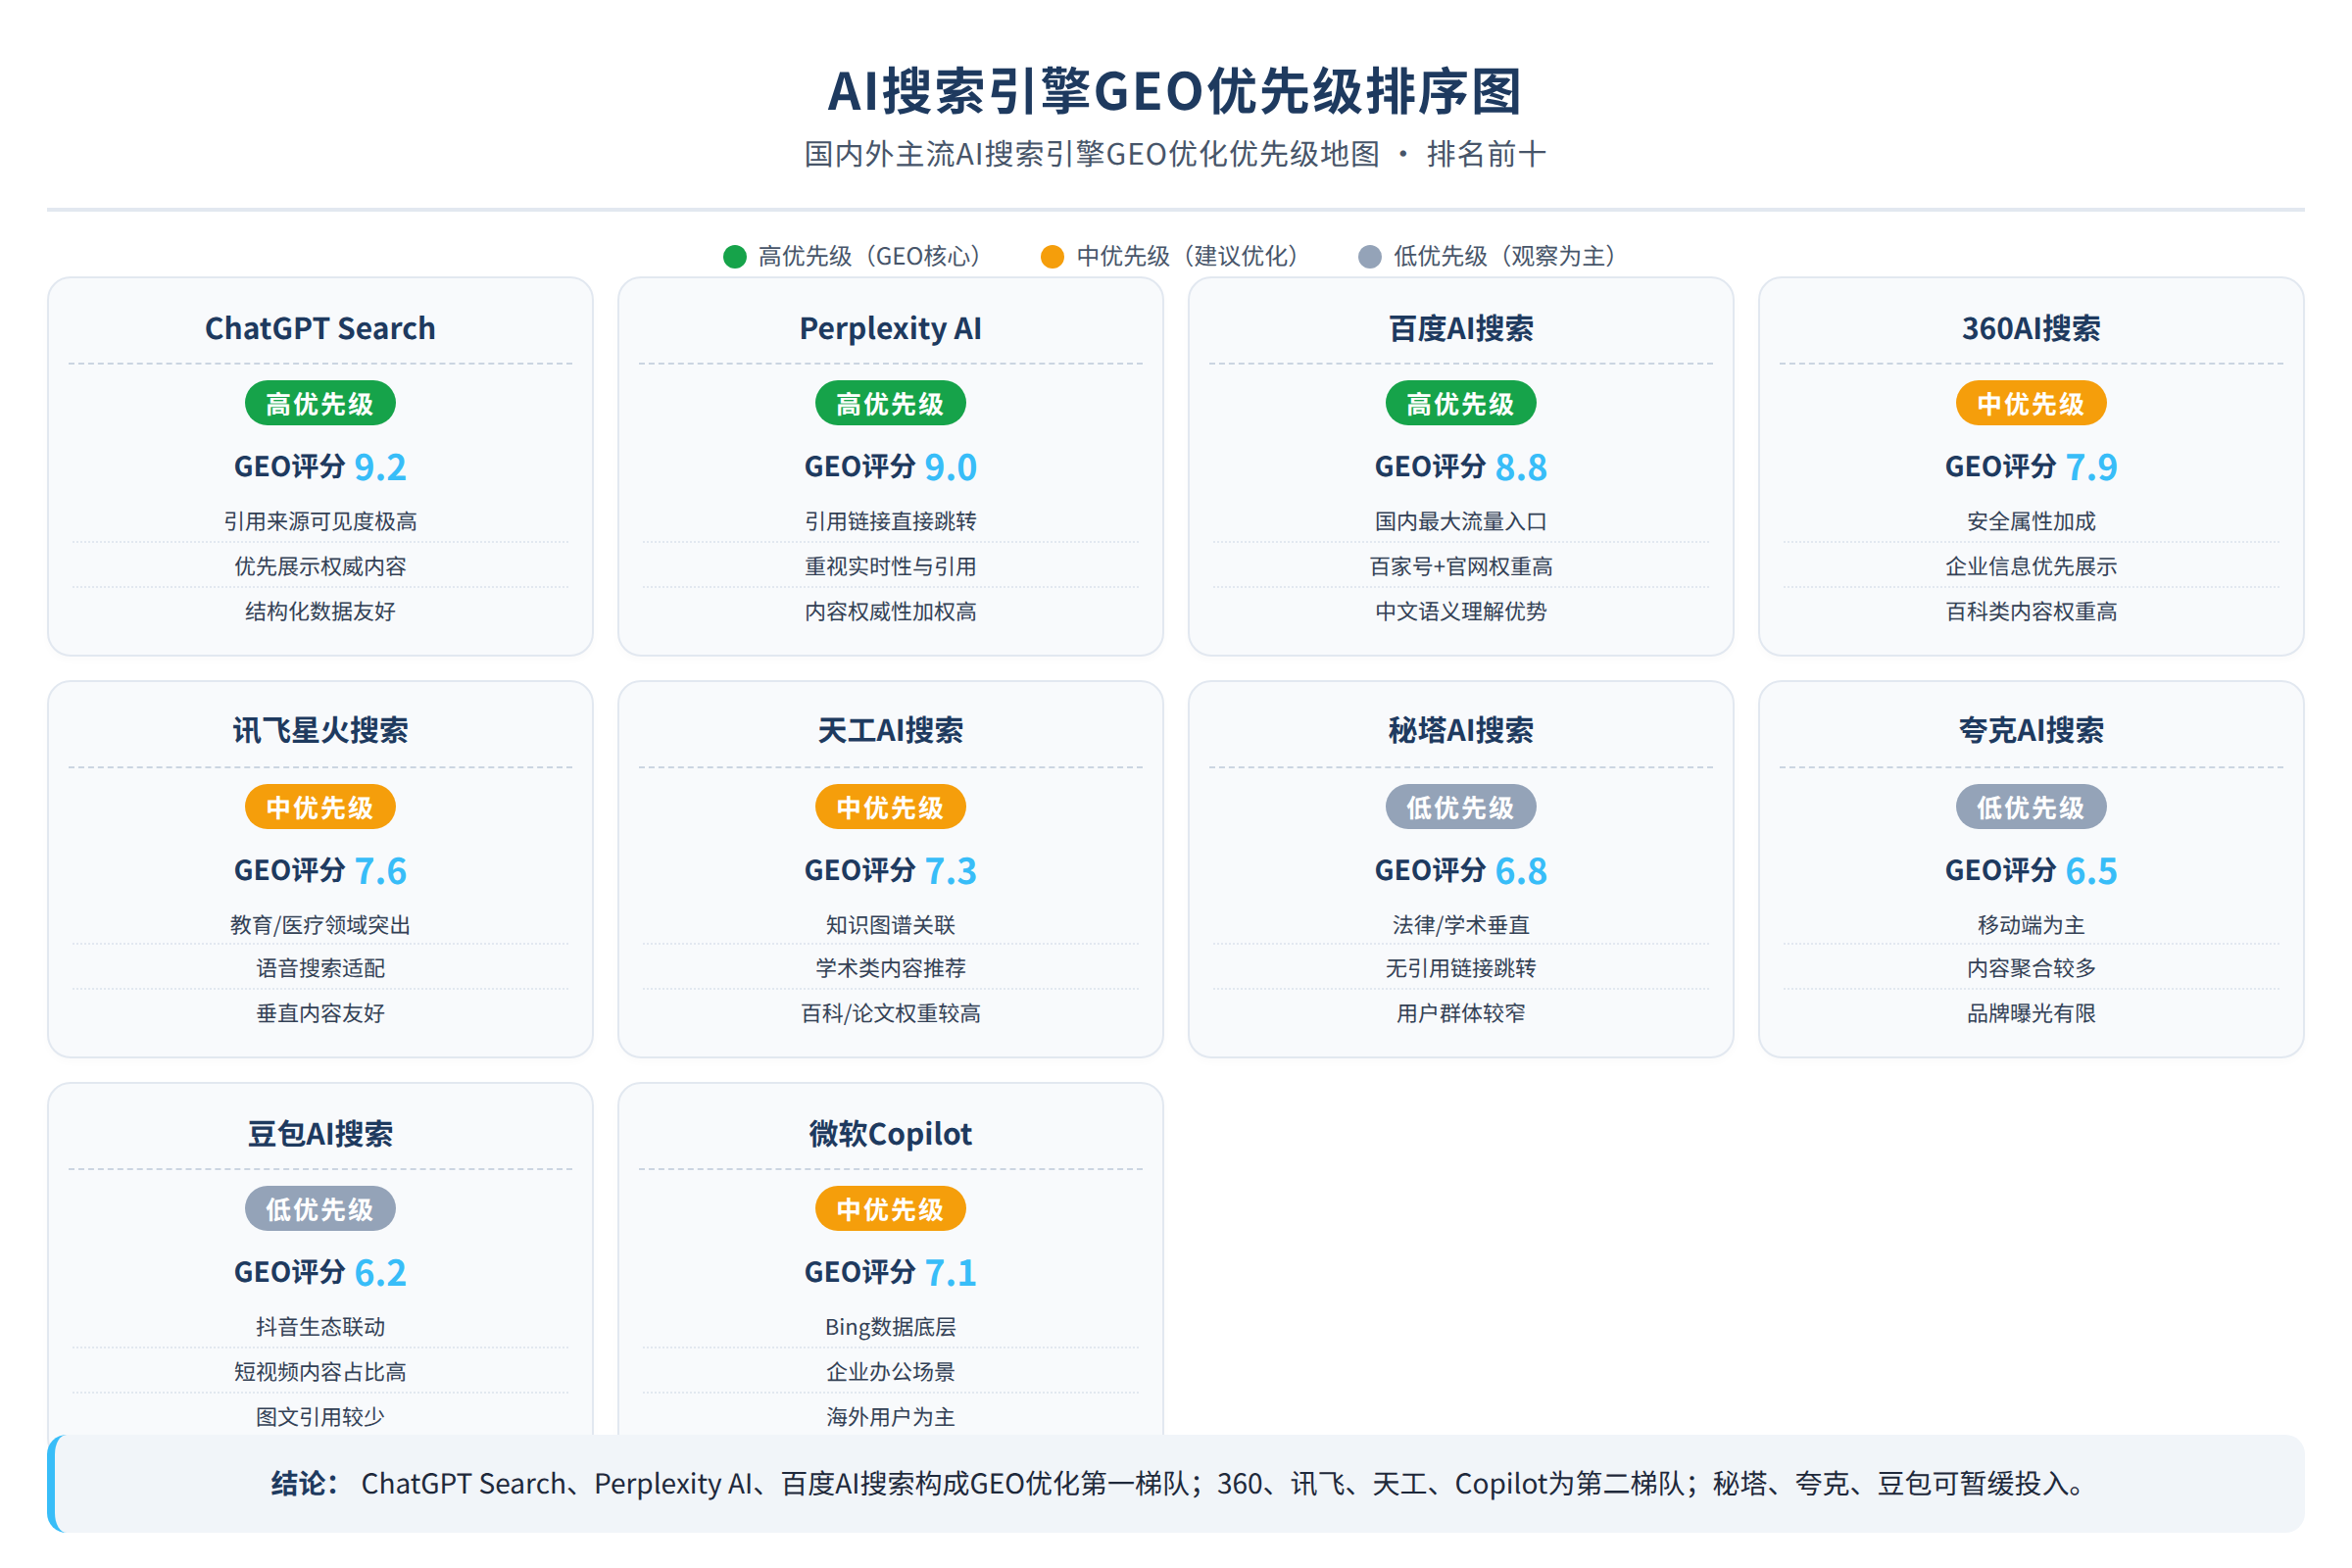Click the subtitle mentioning 排名前十
Viewport: 2352px width, 1568px height.
[1175, 154]
